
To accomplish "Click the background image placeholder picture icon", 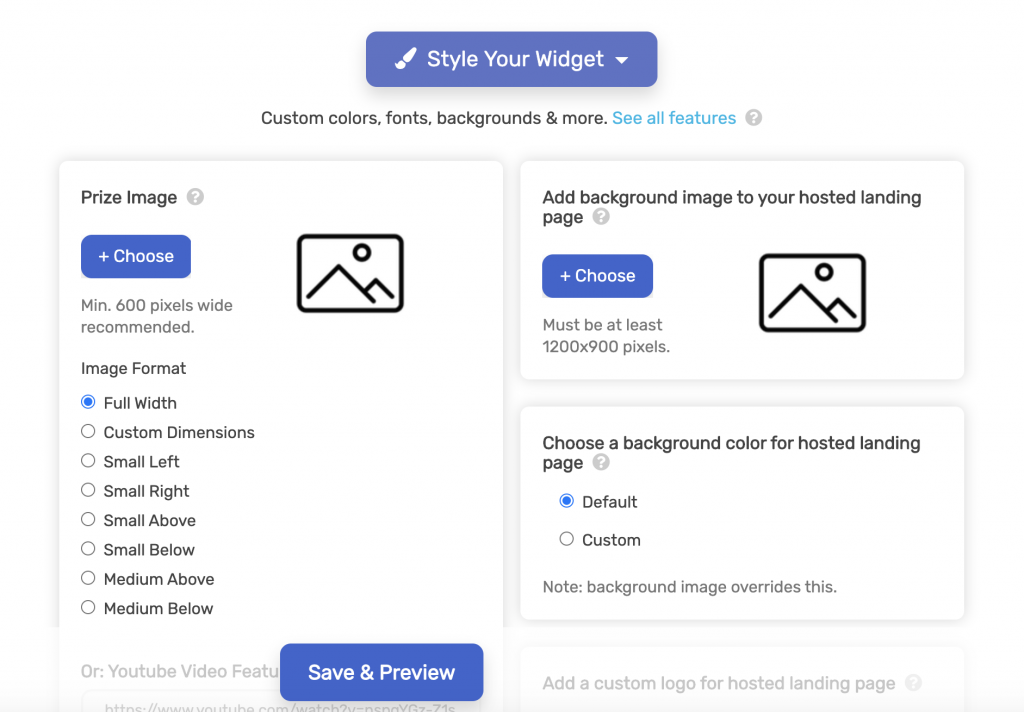I will [812, 293].
